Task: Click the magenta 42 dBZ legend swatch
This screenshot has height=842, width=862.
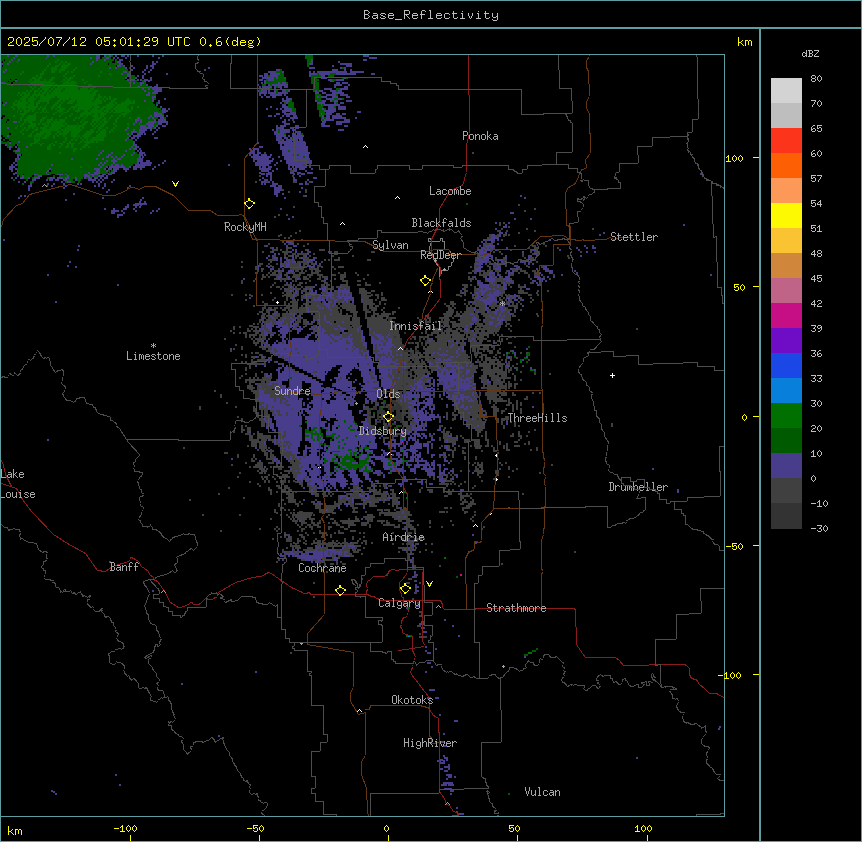Action: click(x=786, y=315)
